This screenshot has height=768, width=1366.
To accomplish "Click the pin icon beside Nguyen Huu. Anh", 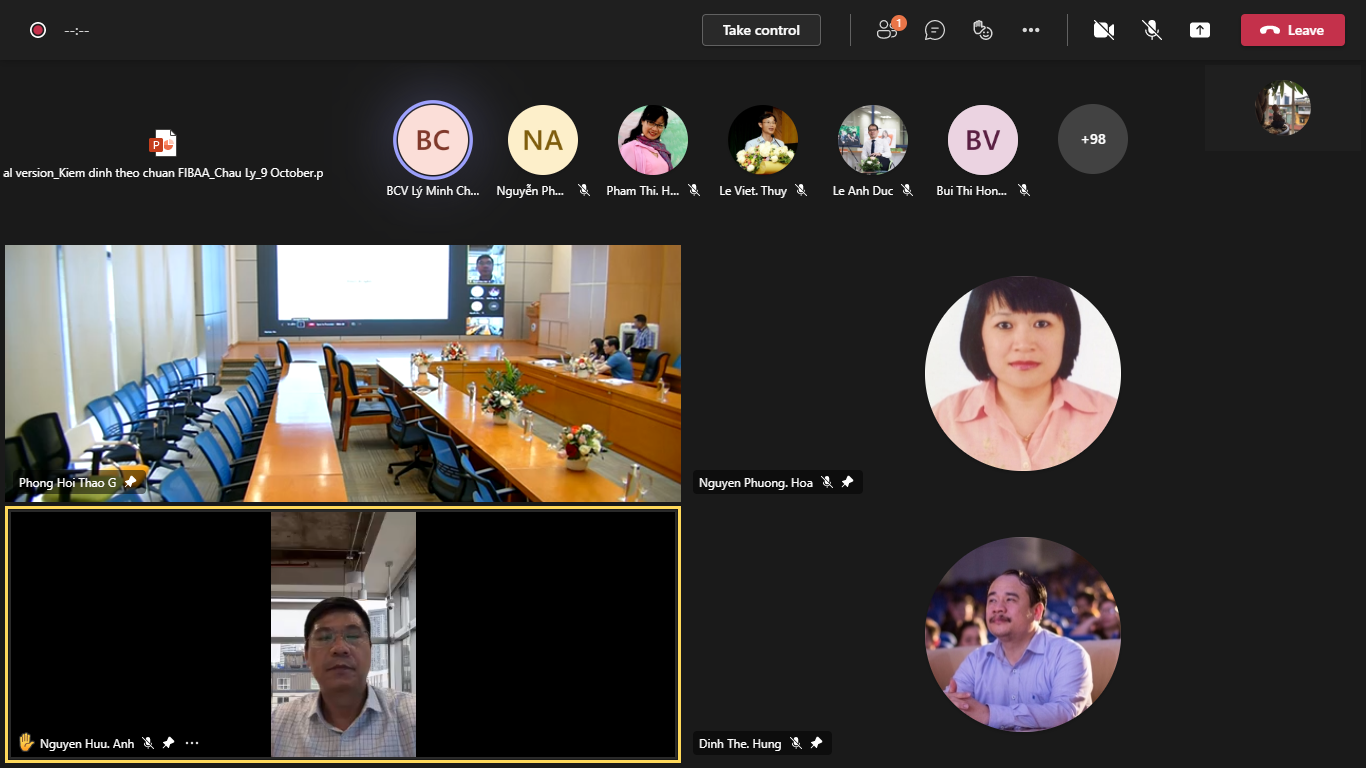I will (168, 743).
